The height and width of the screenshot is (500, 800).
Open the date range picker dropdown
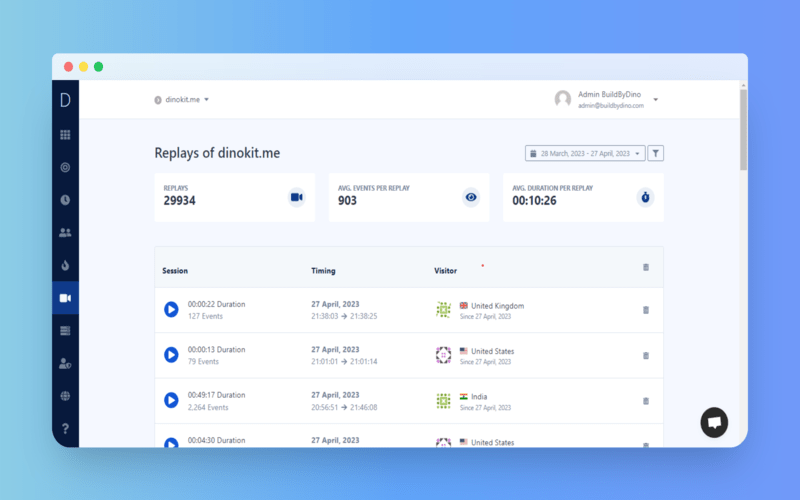coord(585,153)
